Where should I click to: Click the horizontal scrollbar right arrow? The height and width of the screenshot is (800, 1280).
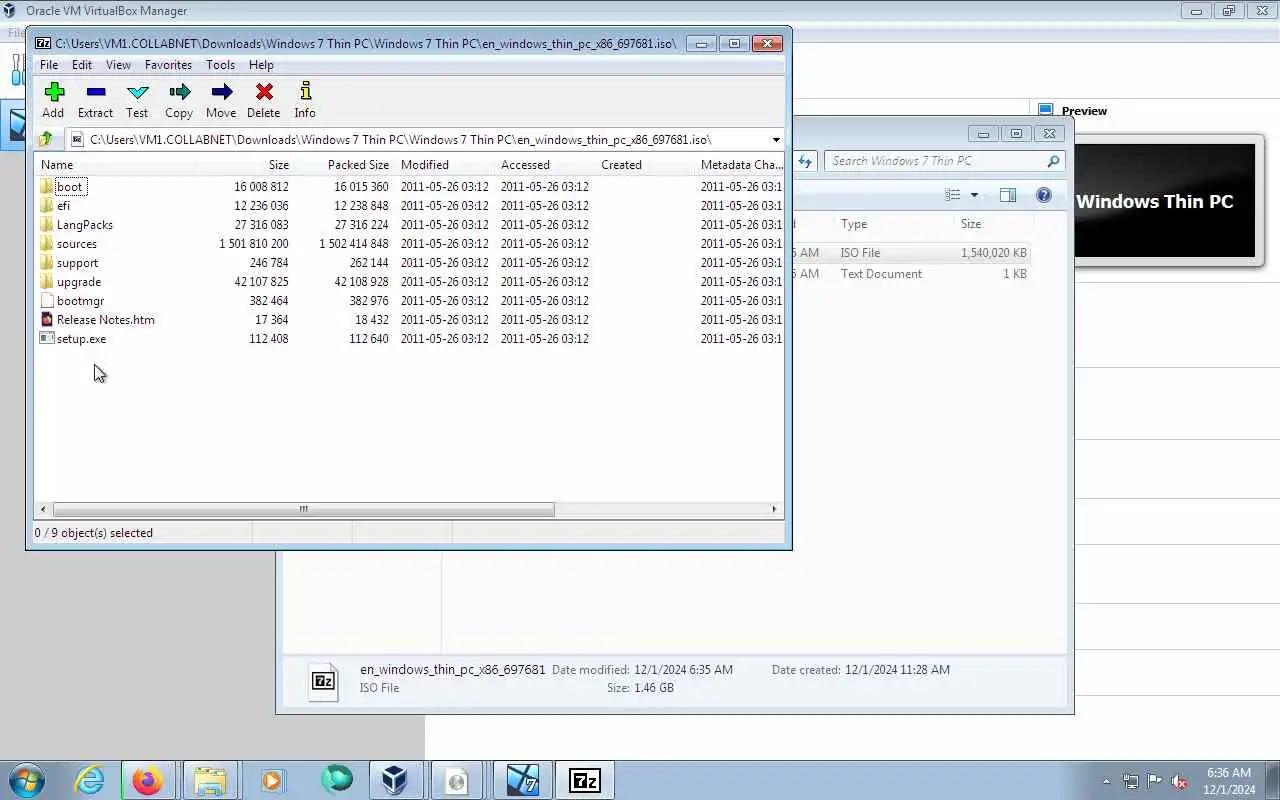[x=774, y=509]
